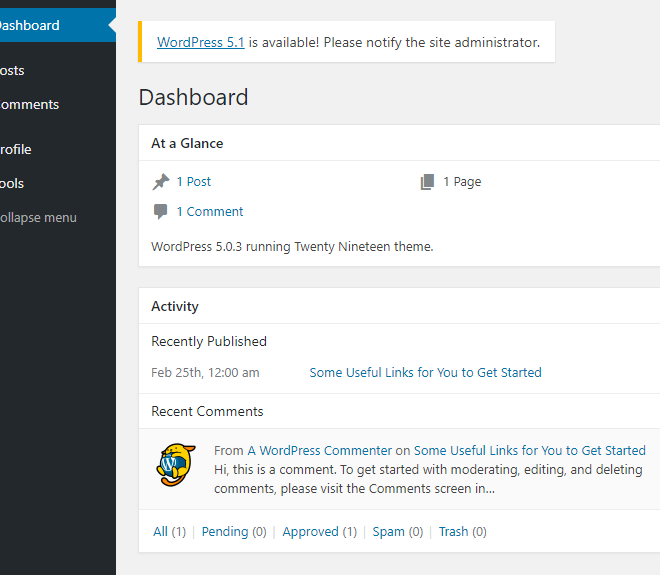Open A WordPress Commenter author link

point(319,450)
